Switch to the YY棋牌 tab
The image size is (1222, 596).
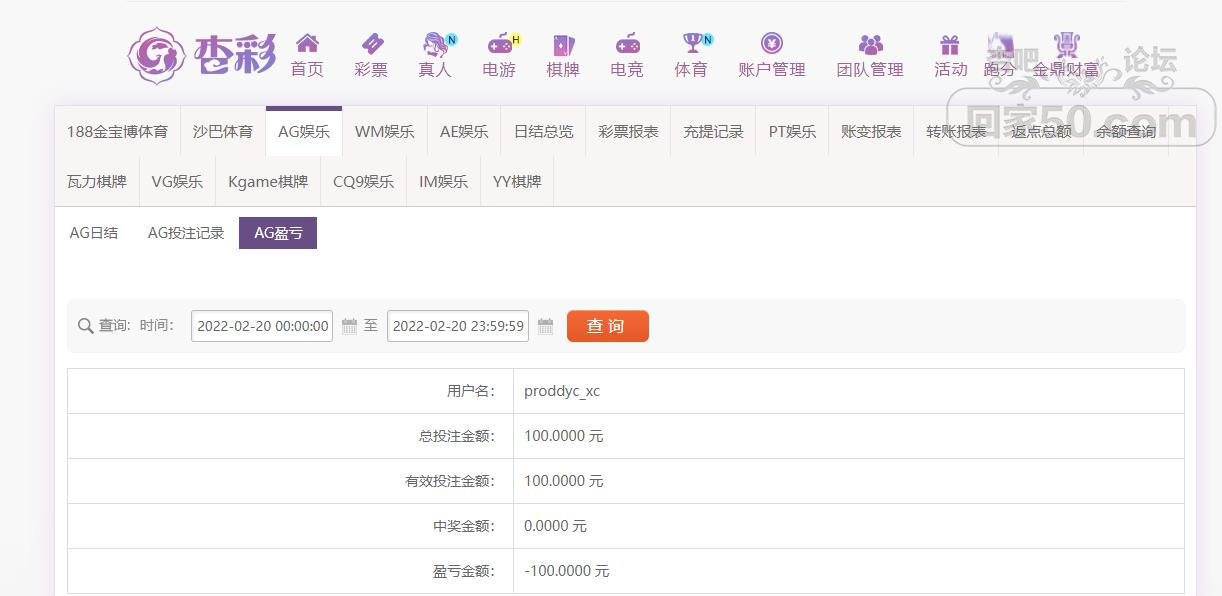pyautogui.click(x=517, y=181)
